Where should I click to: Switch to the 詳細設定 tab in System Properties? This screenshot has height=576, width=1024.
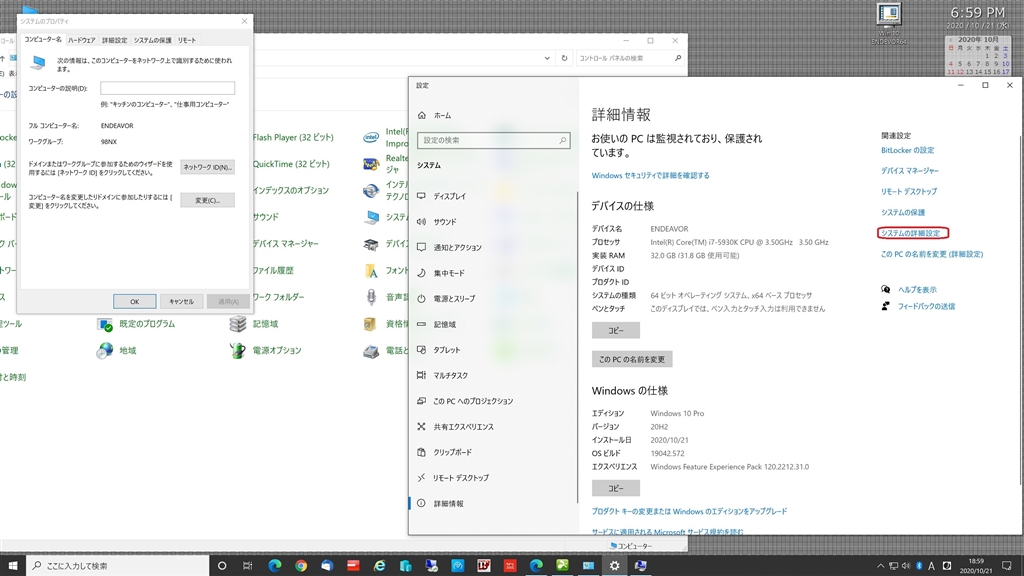coord(115,40)
